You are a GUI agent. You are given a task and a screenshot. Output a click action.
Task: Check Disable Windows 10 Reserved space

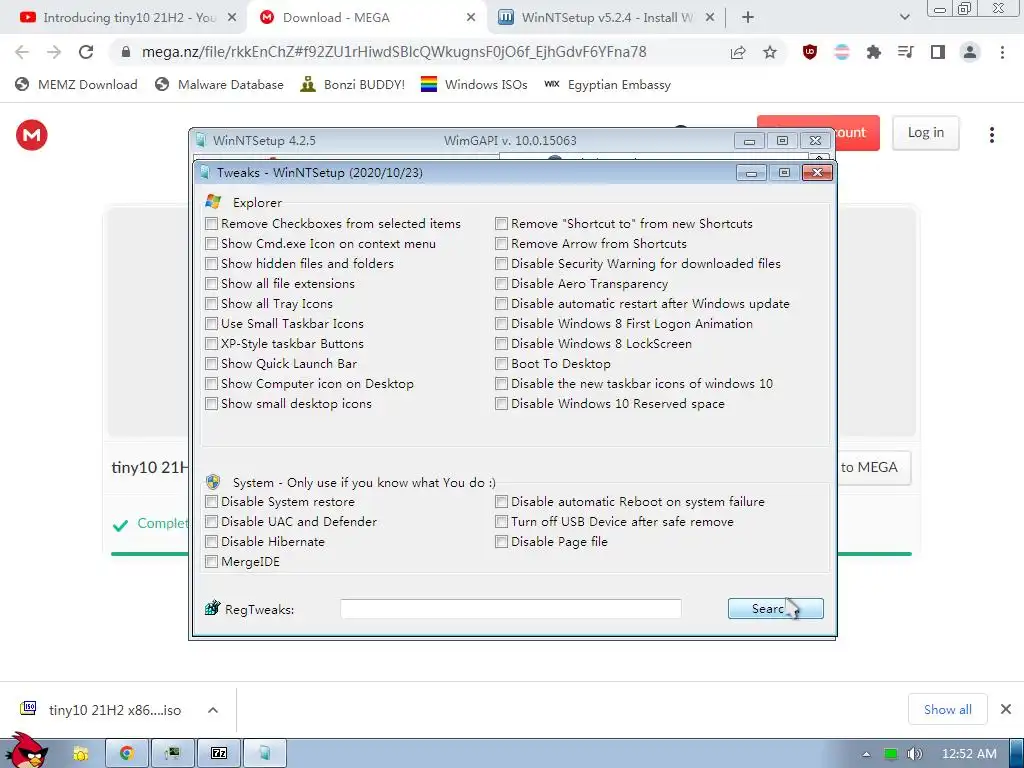pos(502,404)
